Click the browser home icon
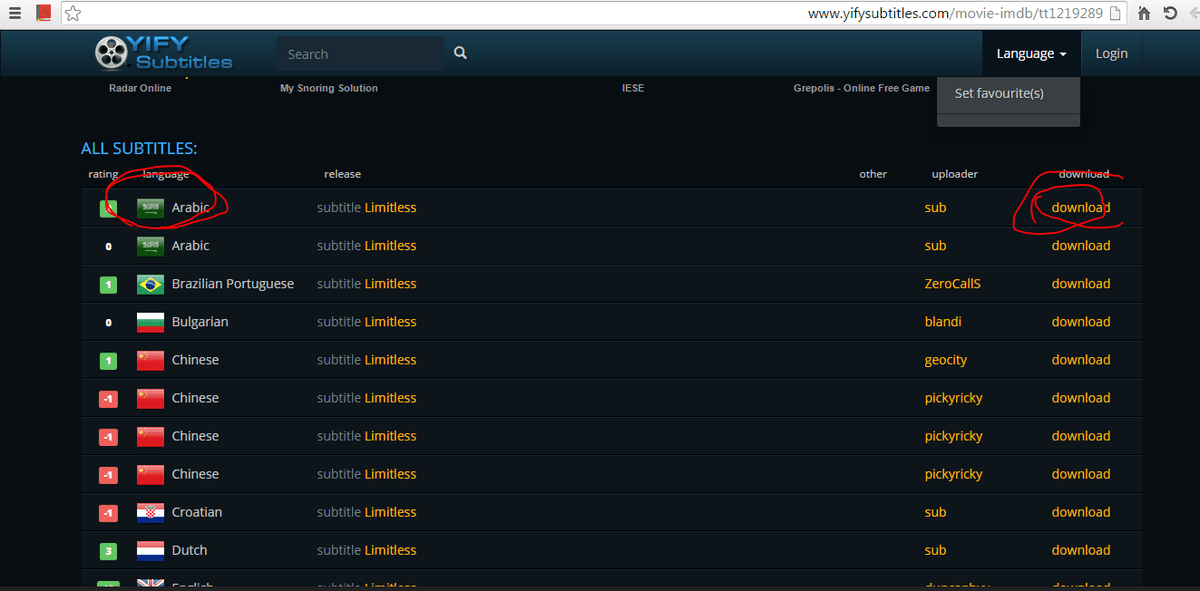 click(x=1144, y=14)
